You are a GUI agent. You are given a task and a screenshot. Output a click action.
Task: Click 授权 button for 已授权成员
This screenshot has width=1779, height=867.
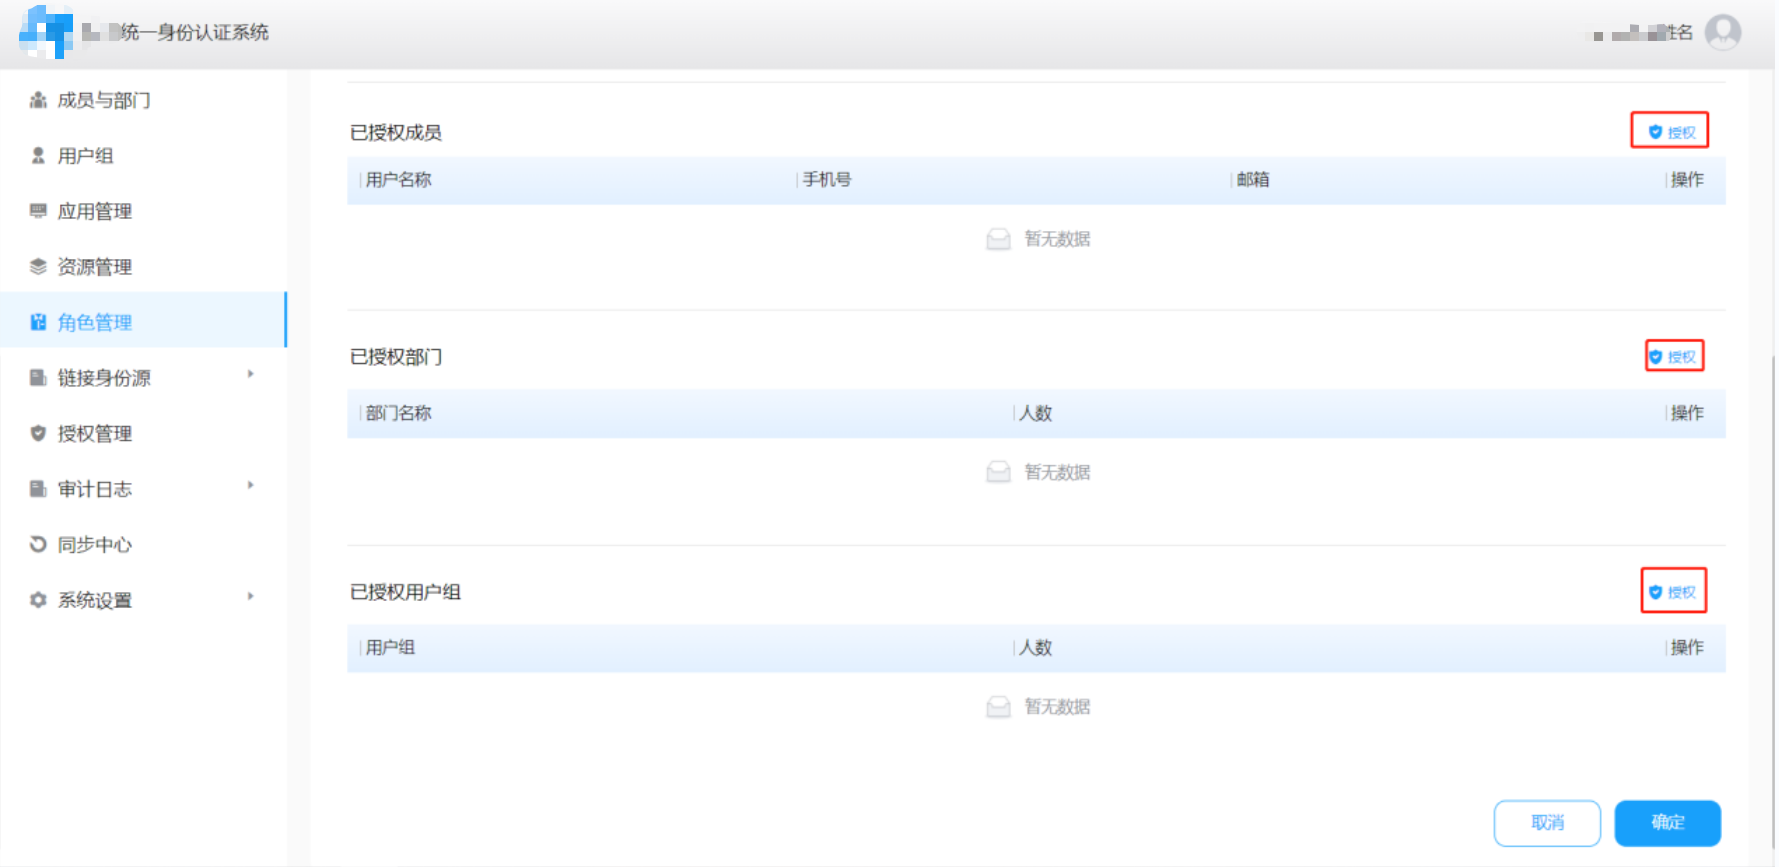point(1671,132)
